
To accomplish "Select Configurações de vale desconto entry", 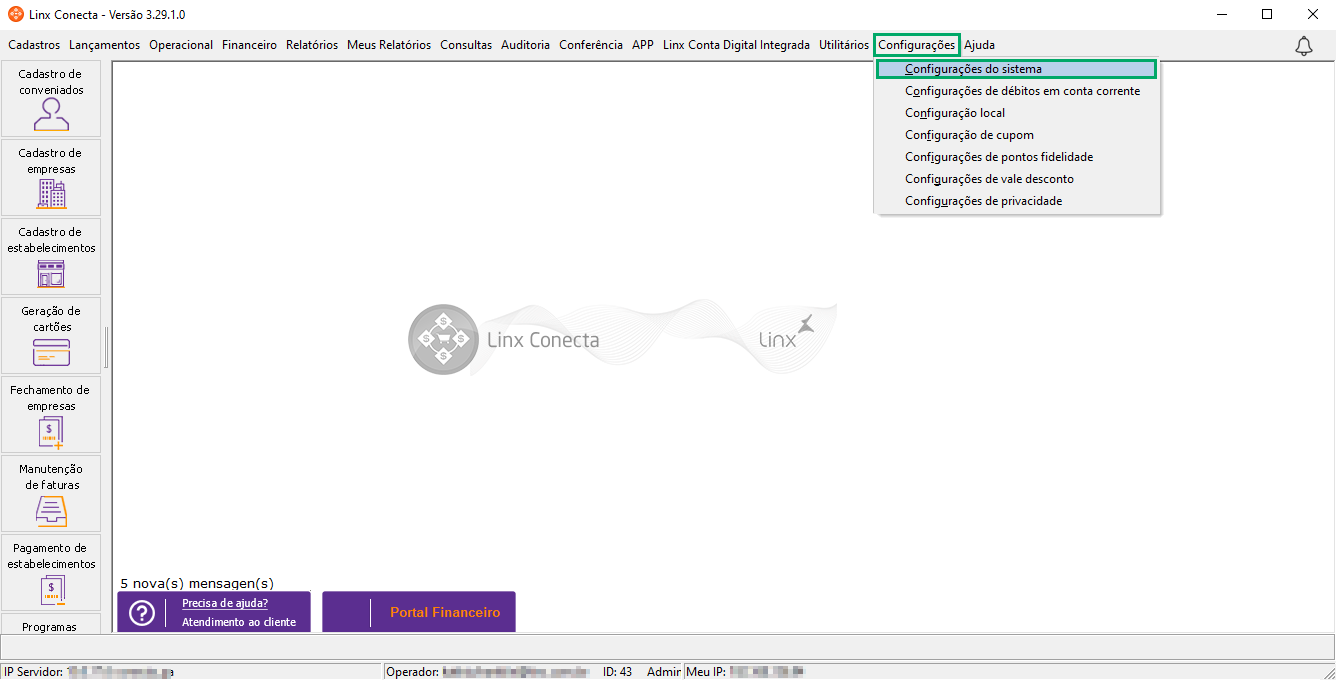I will (x=1017, y=179).
